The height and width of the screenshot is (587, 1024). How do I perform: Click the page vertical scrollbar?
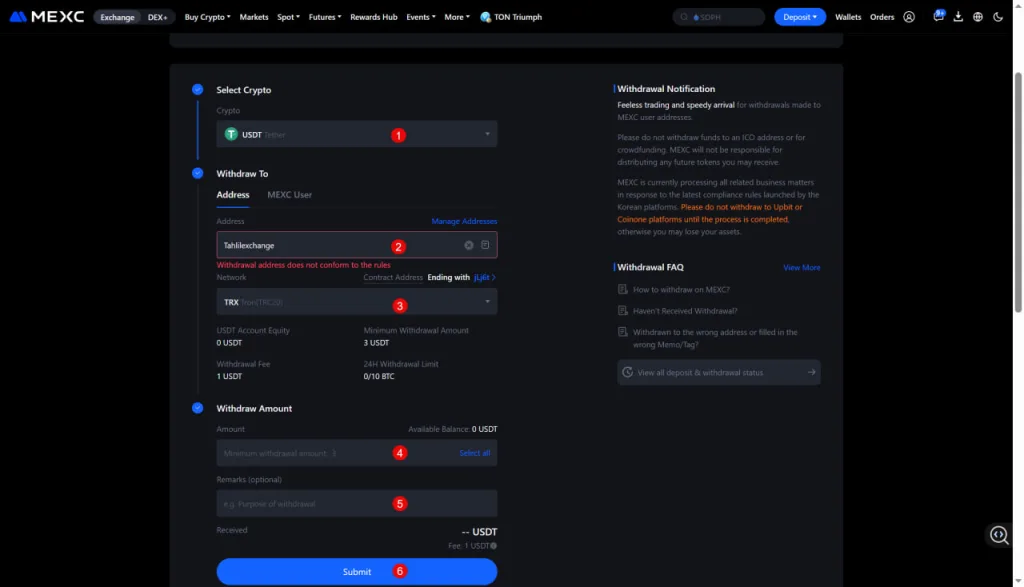click(1017, 193)
